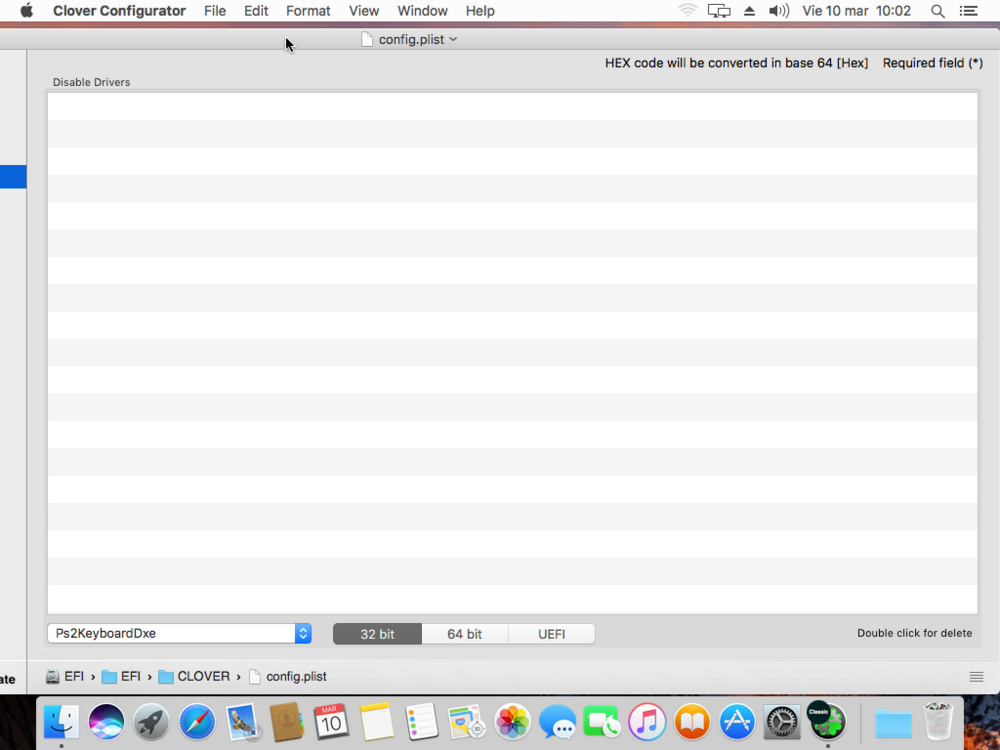Open the Ps2KeyboardDxe driver dropdown

(179, 633)
